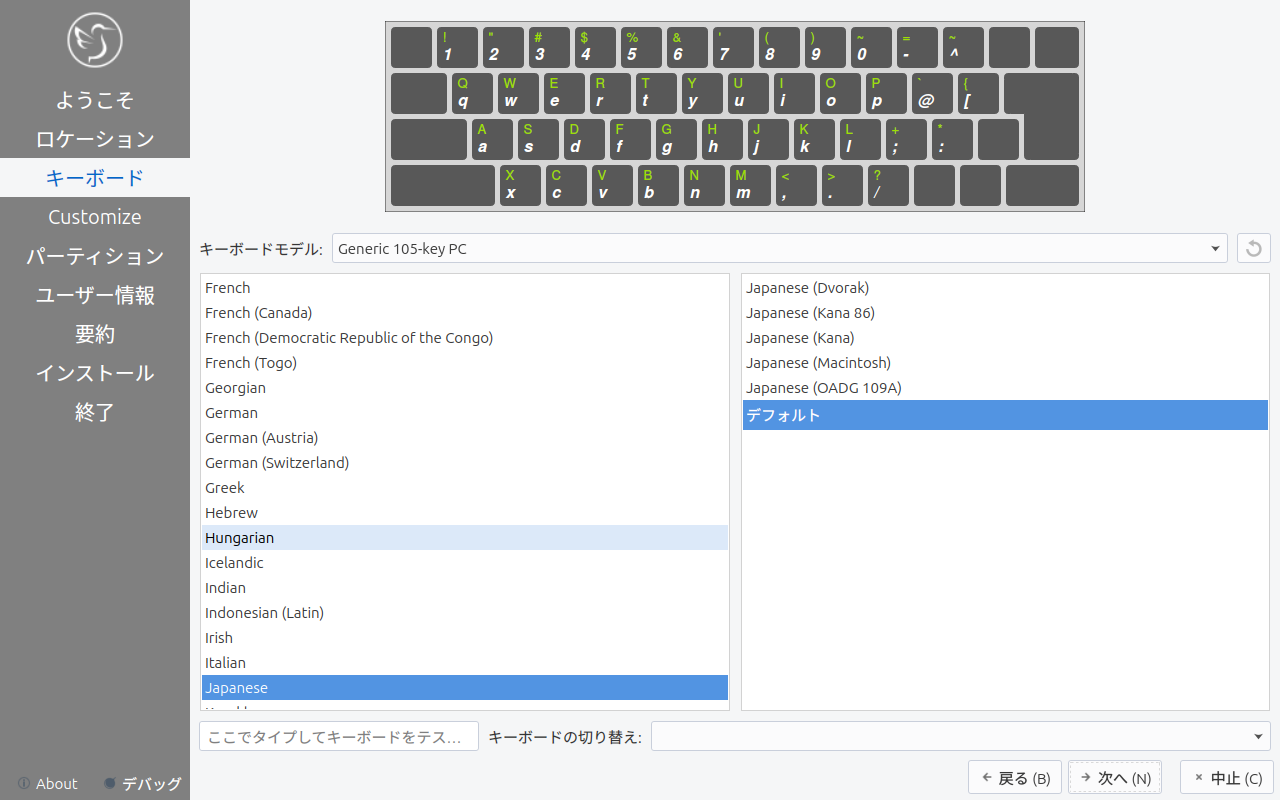Select the Japanese (Macintosh) variant

(x=1005, y=363)
